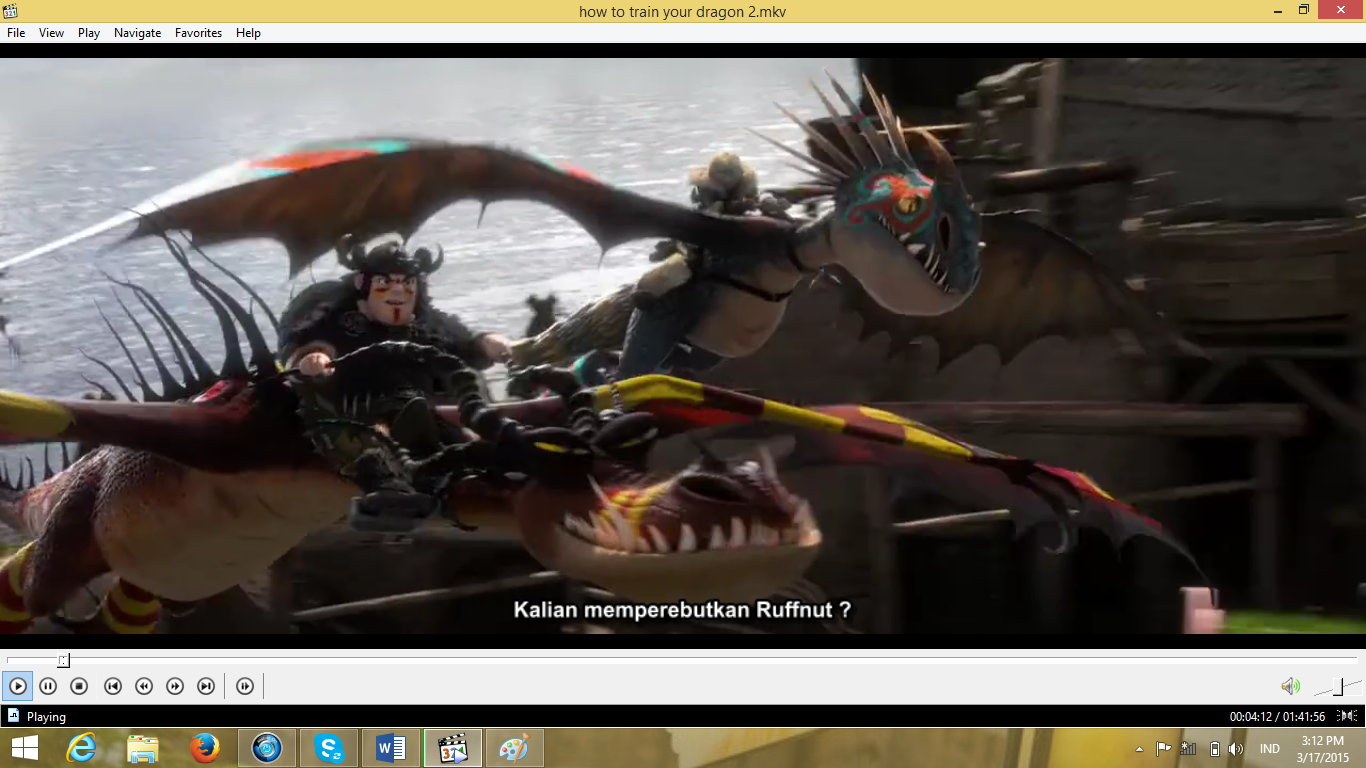The image size is (1366, 768).
Task: Open the Favorites menu
Action: (x=198, y=33)
